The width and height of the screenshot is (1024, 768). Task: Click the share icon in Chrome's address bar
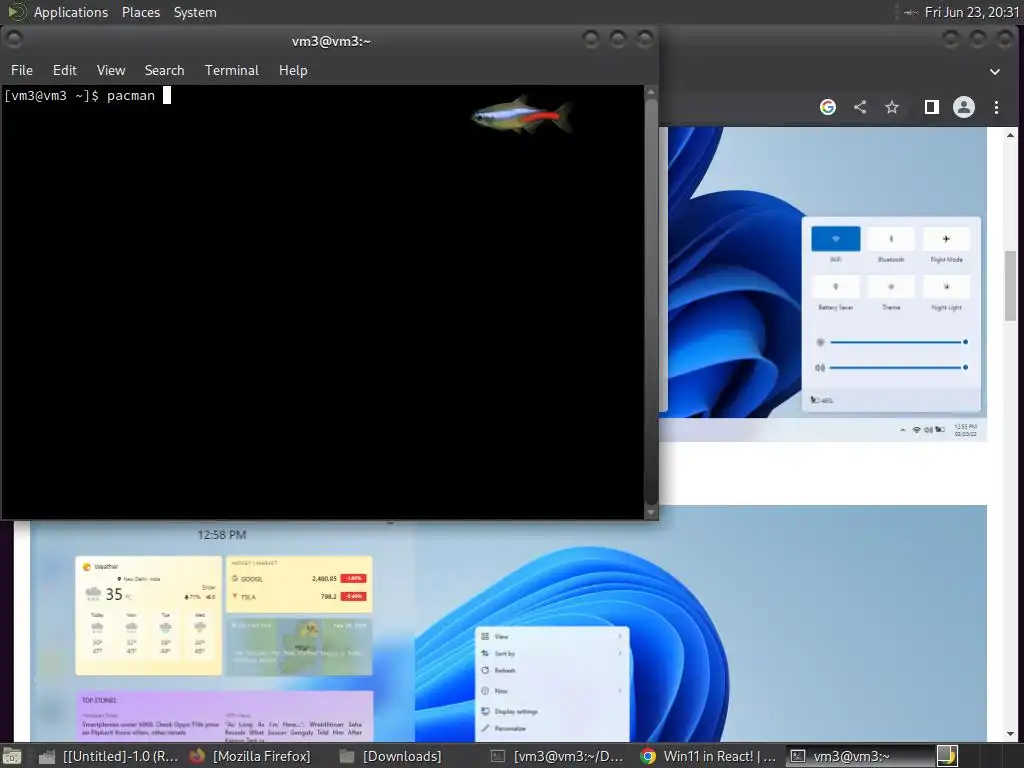tap(860, 107)
